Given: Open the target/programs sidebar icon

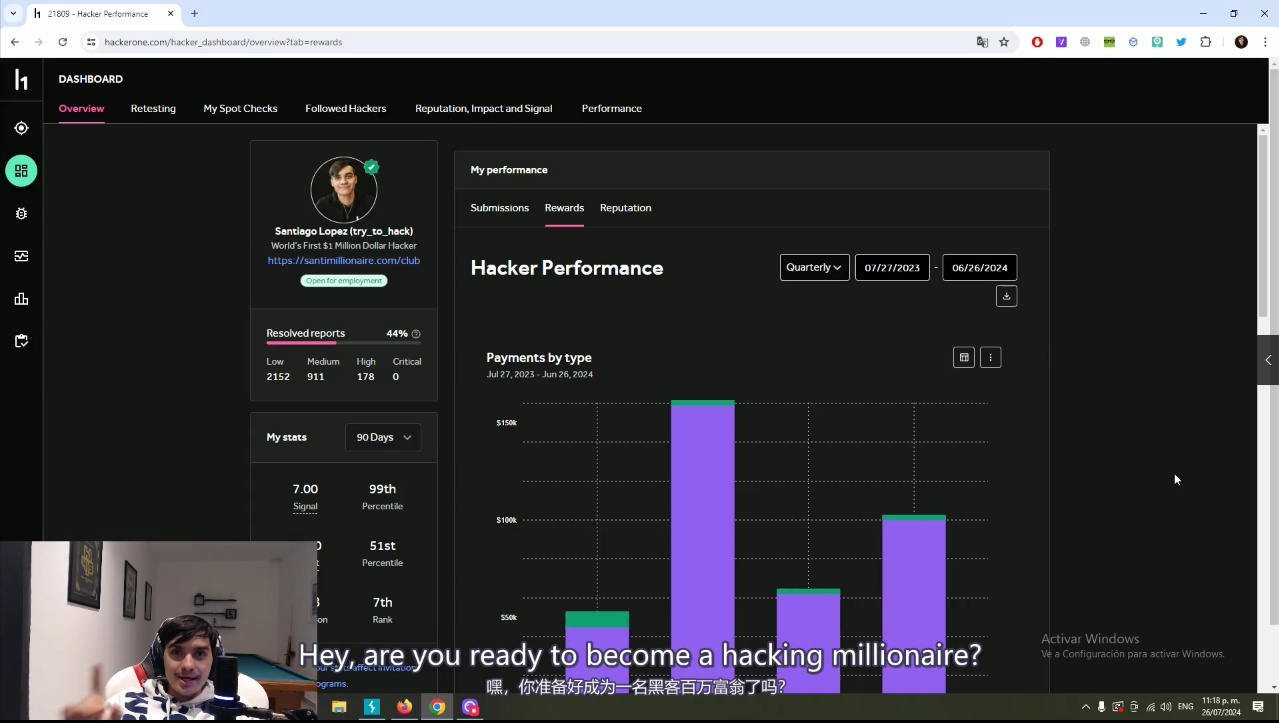Looking at the screenshot, I should 21,128.
